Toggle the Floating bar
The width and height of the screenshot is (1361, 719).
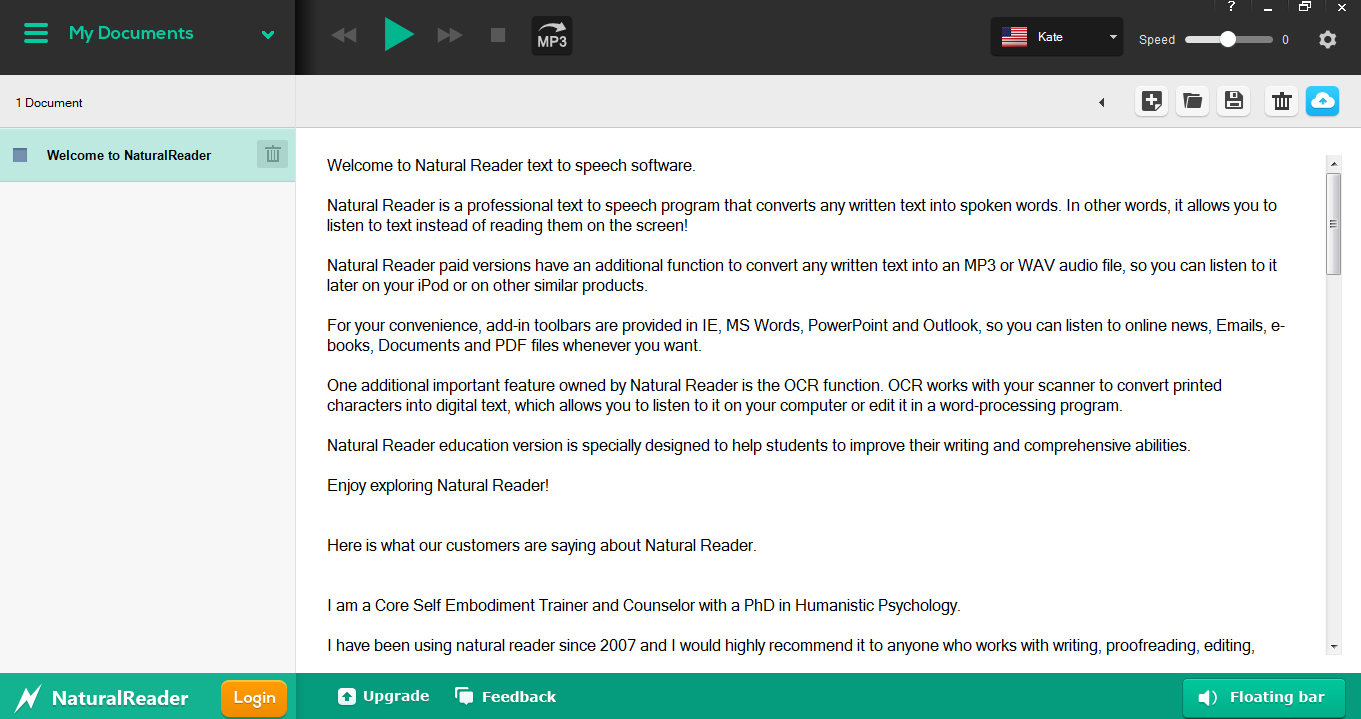[x=1263, y=697]
